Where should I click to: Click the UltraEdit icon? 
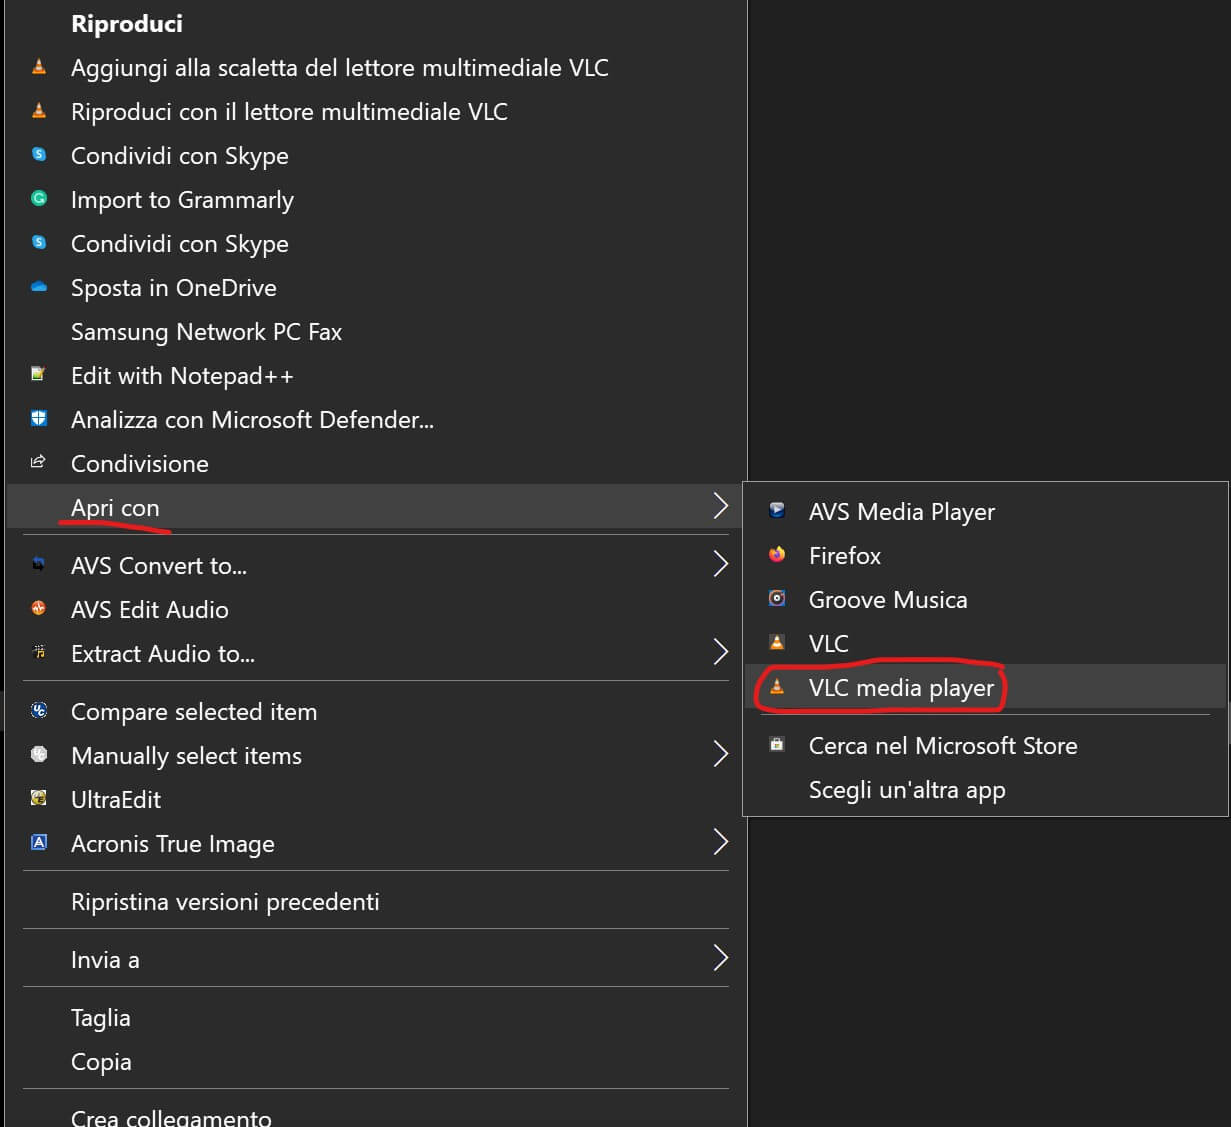pyautogui.click(x=39, y=799)
